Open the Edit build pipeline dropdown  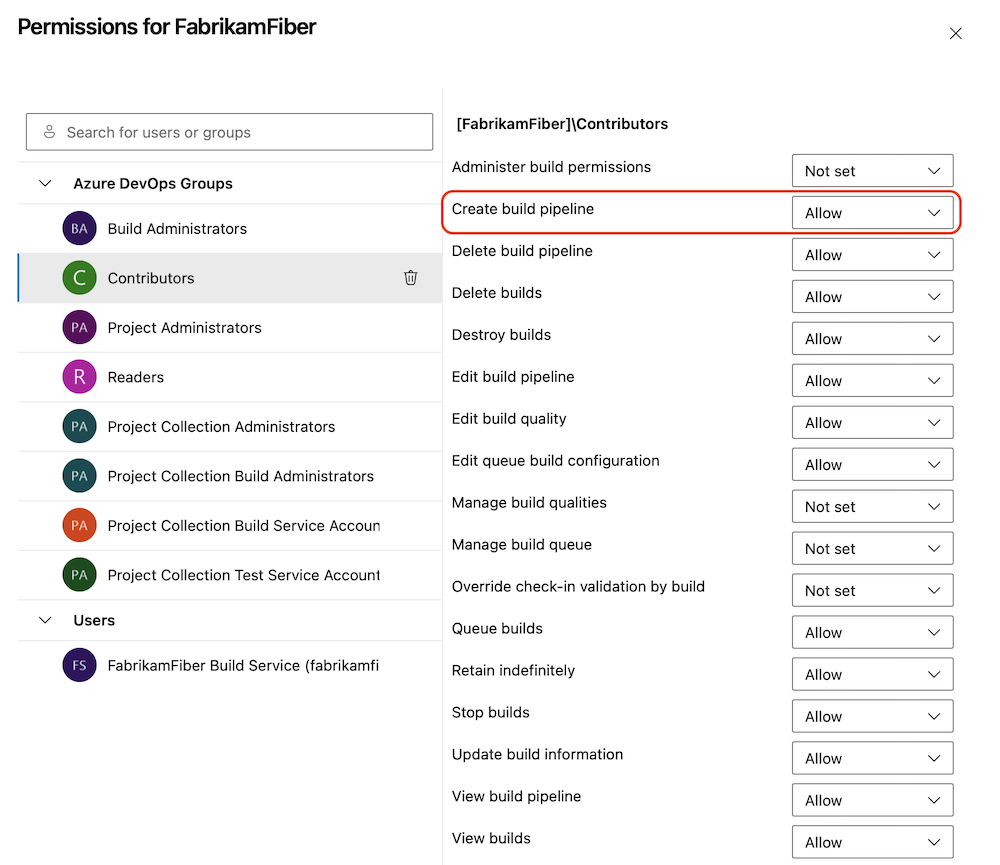click(872, 381)
